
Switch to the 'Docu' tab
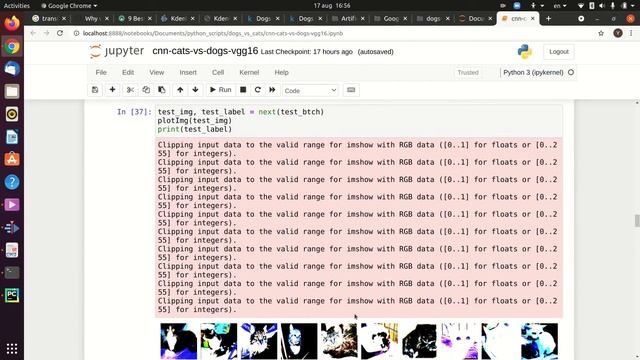click(x=476, y=18)
